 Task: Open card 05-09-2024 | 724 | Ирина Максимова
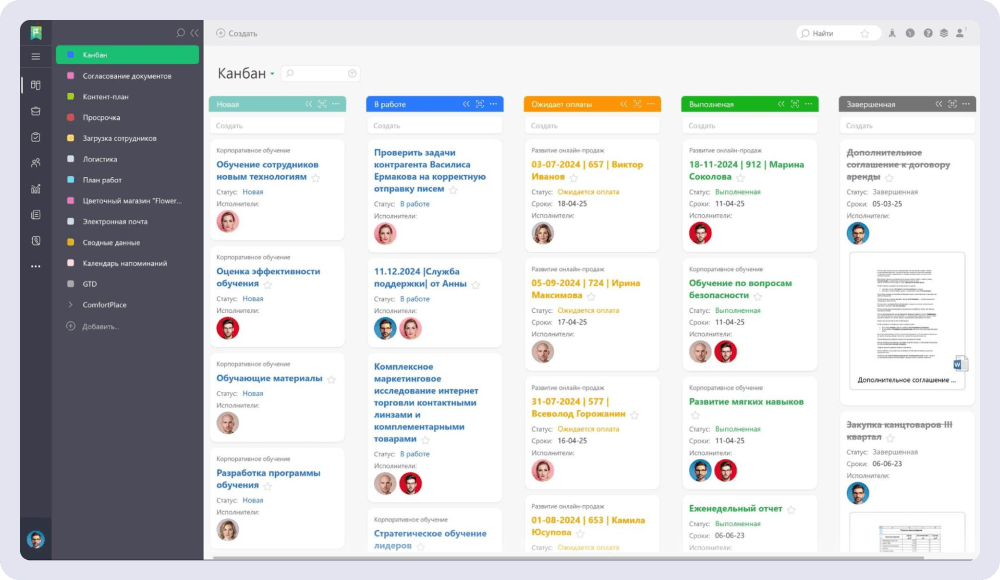585,289
